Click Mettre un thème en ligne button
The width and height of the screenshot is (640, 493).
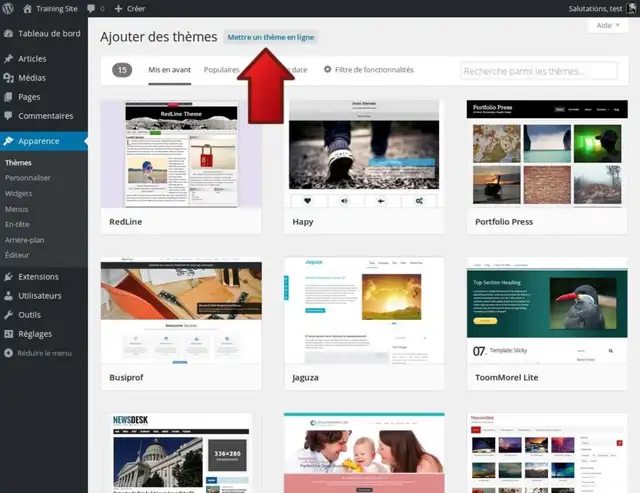tap(271, 37)
